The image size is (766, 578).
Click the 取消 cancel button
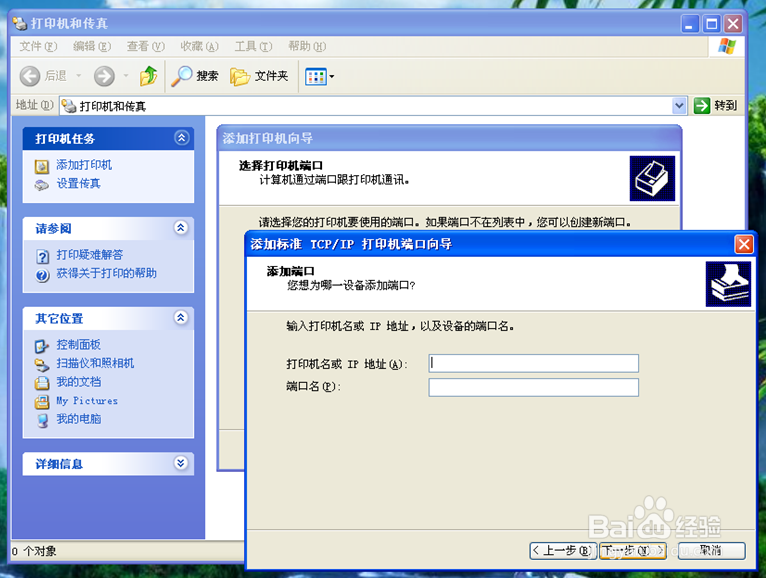tap(712, 551)
